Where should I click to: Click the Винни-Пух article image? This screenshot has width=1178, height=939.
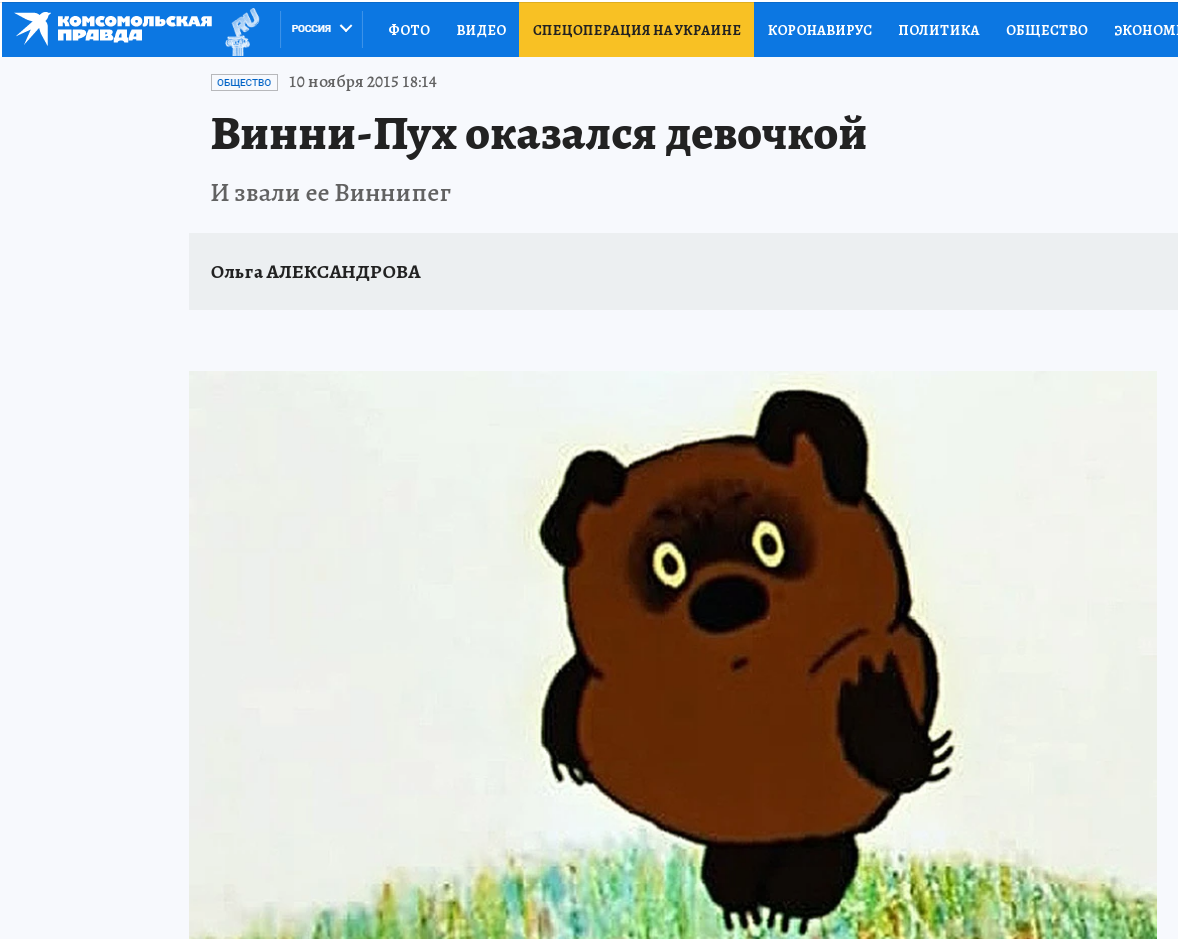click(672, 654)
